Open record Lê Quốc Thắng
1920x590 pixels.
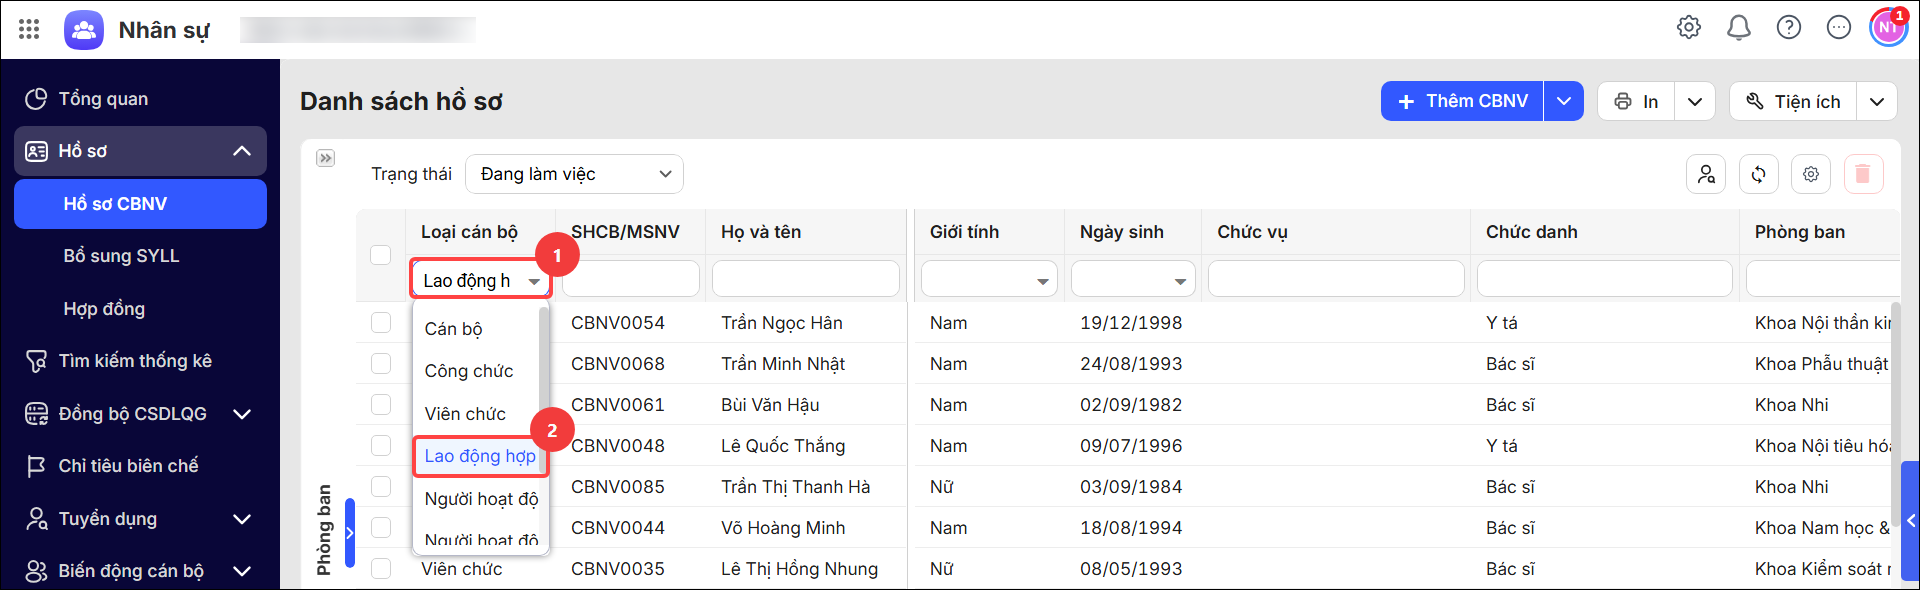point(783,446)
